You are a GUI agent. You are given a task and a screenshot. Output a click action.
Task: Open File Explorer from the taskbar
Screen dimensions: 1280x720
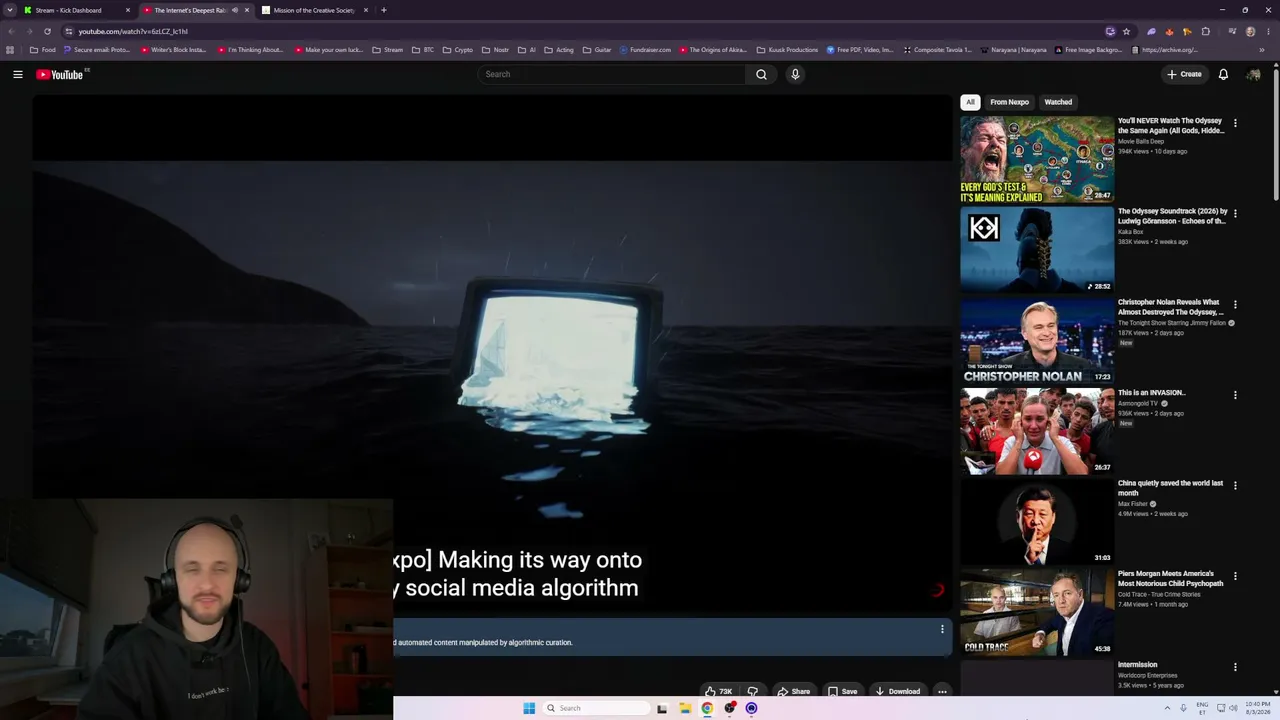[x=685, y=708]
